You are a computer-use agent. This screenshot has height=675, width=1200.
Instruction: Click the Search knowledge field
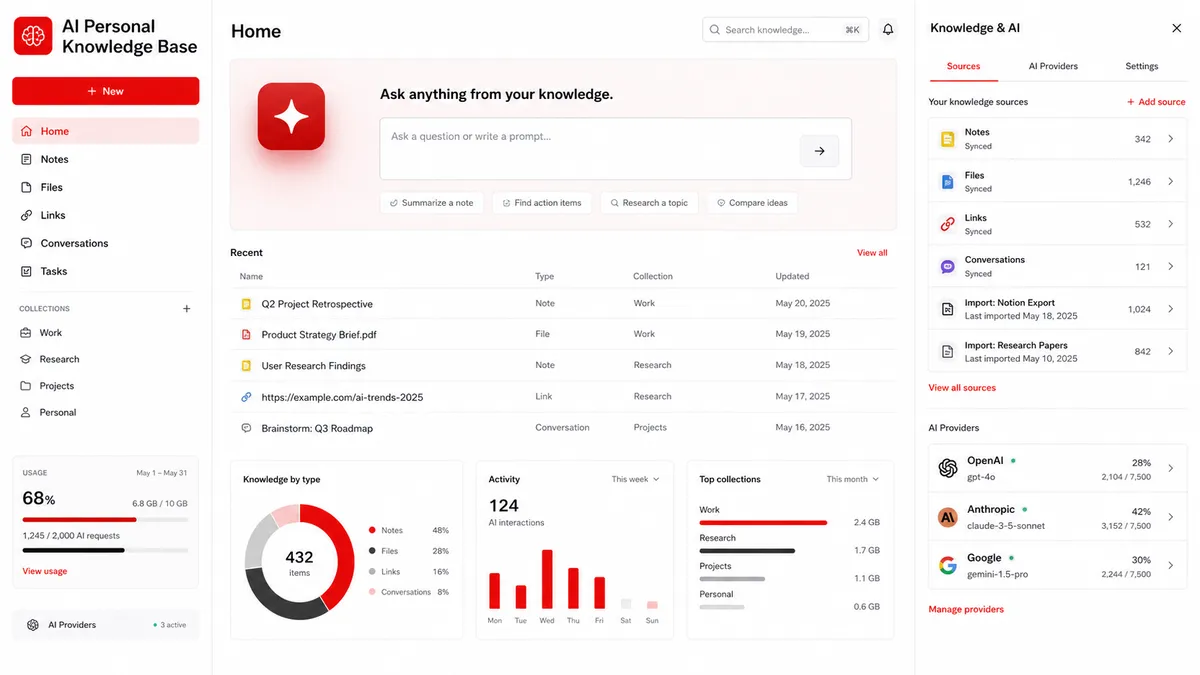point(785,30)
